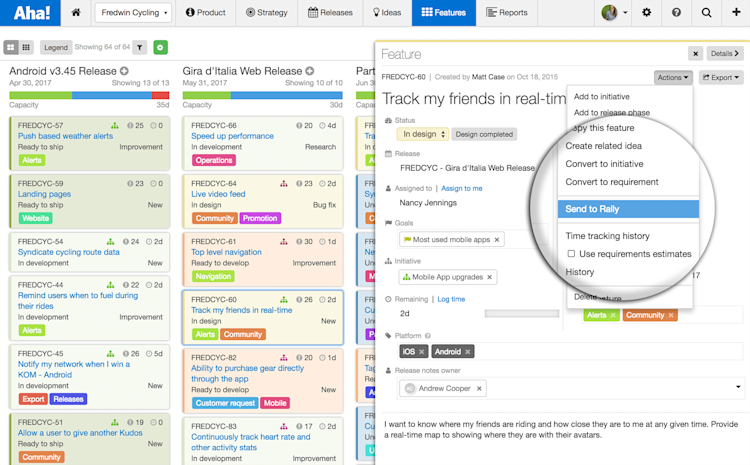This screenshot has width=750, height=465.
Task: Change the In design status dropdown
Action: pos(423,134)
